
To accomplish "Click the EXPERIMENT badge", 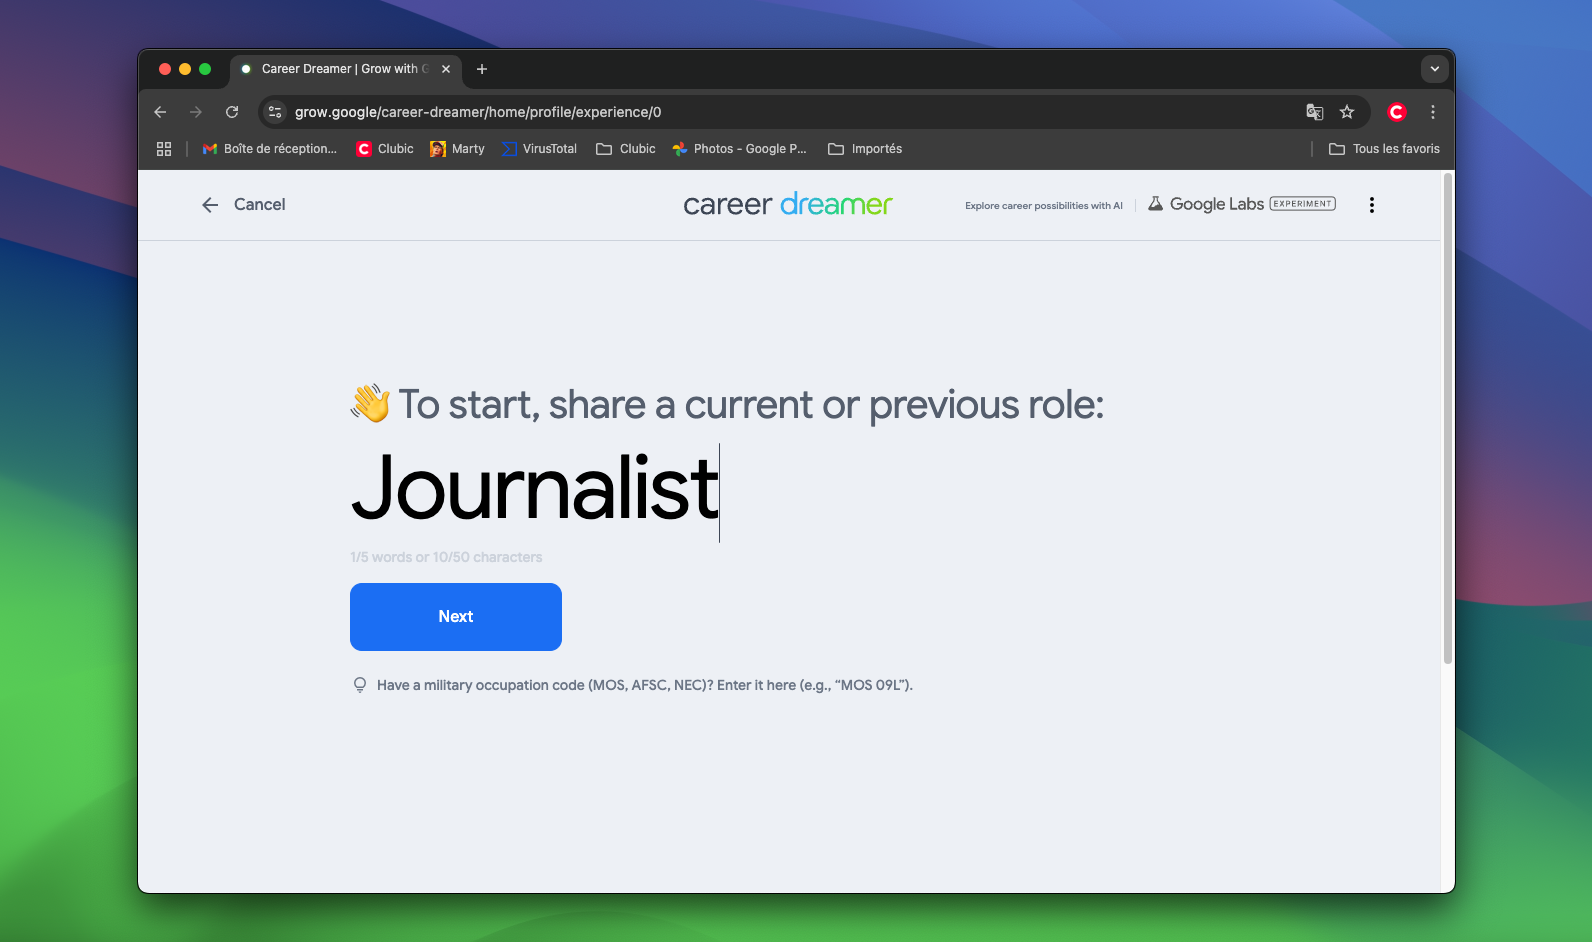I will (x=1303, y=204).
